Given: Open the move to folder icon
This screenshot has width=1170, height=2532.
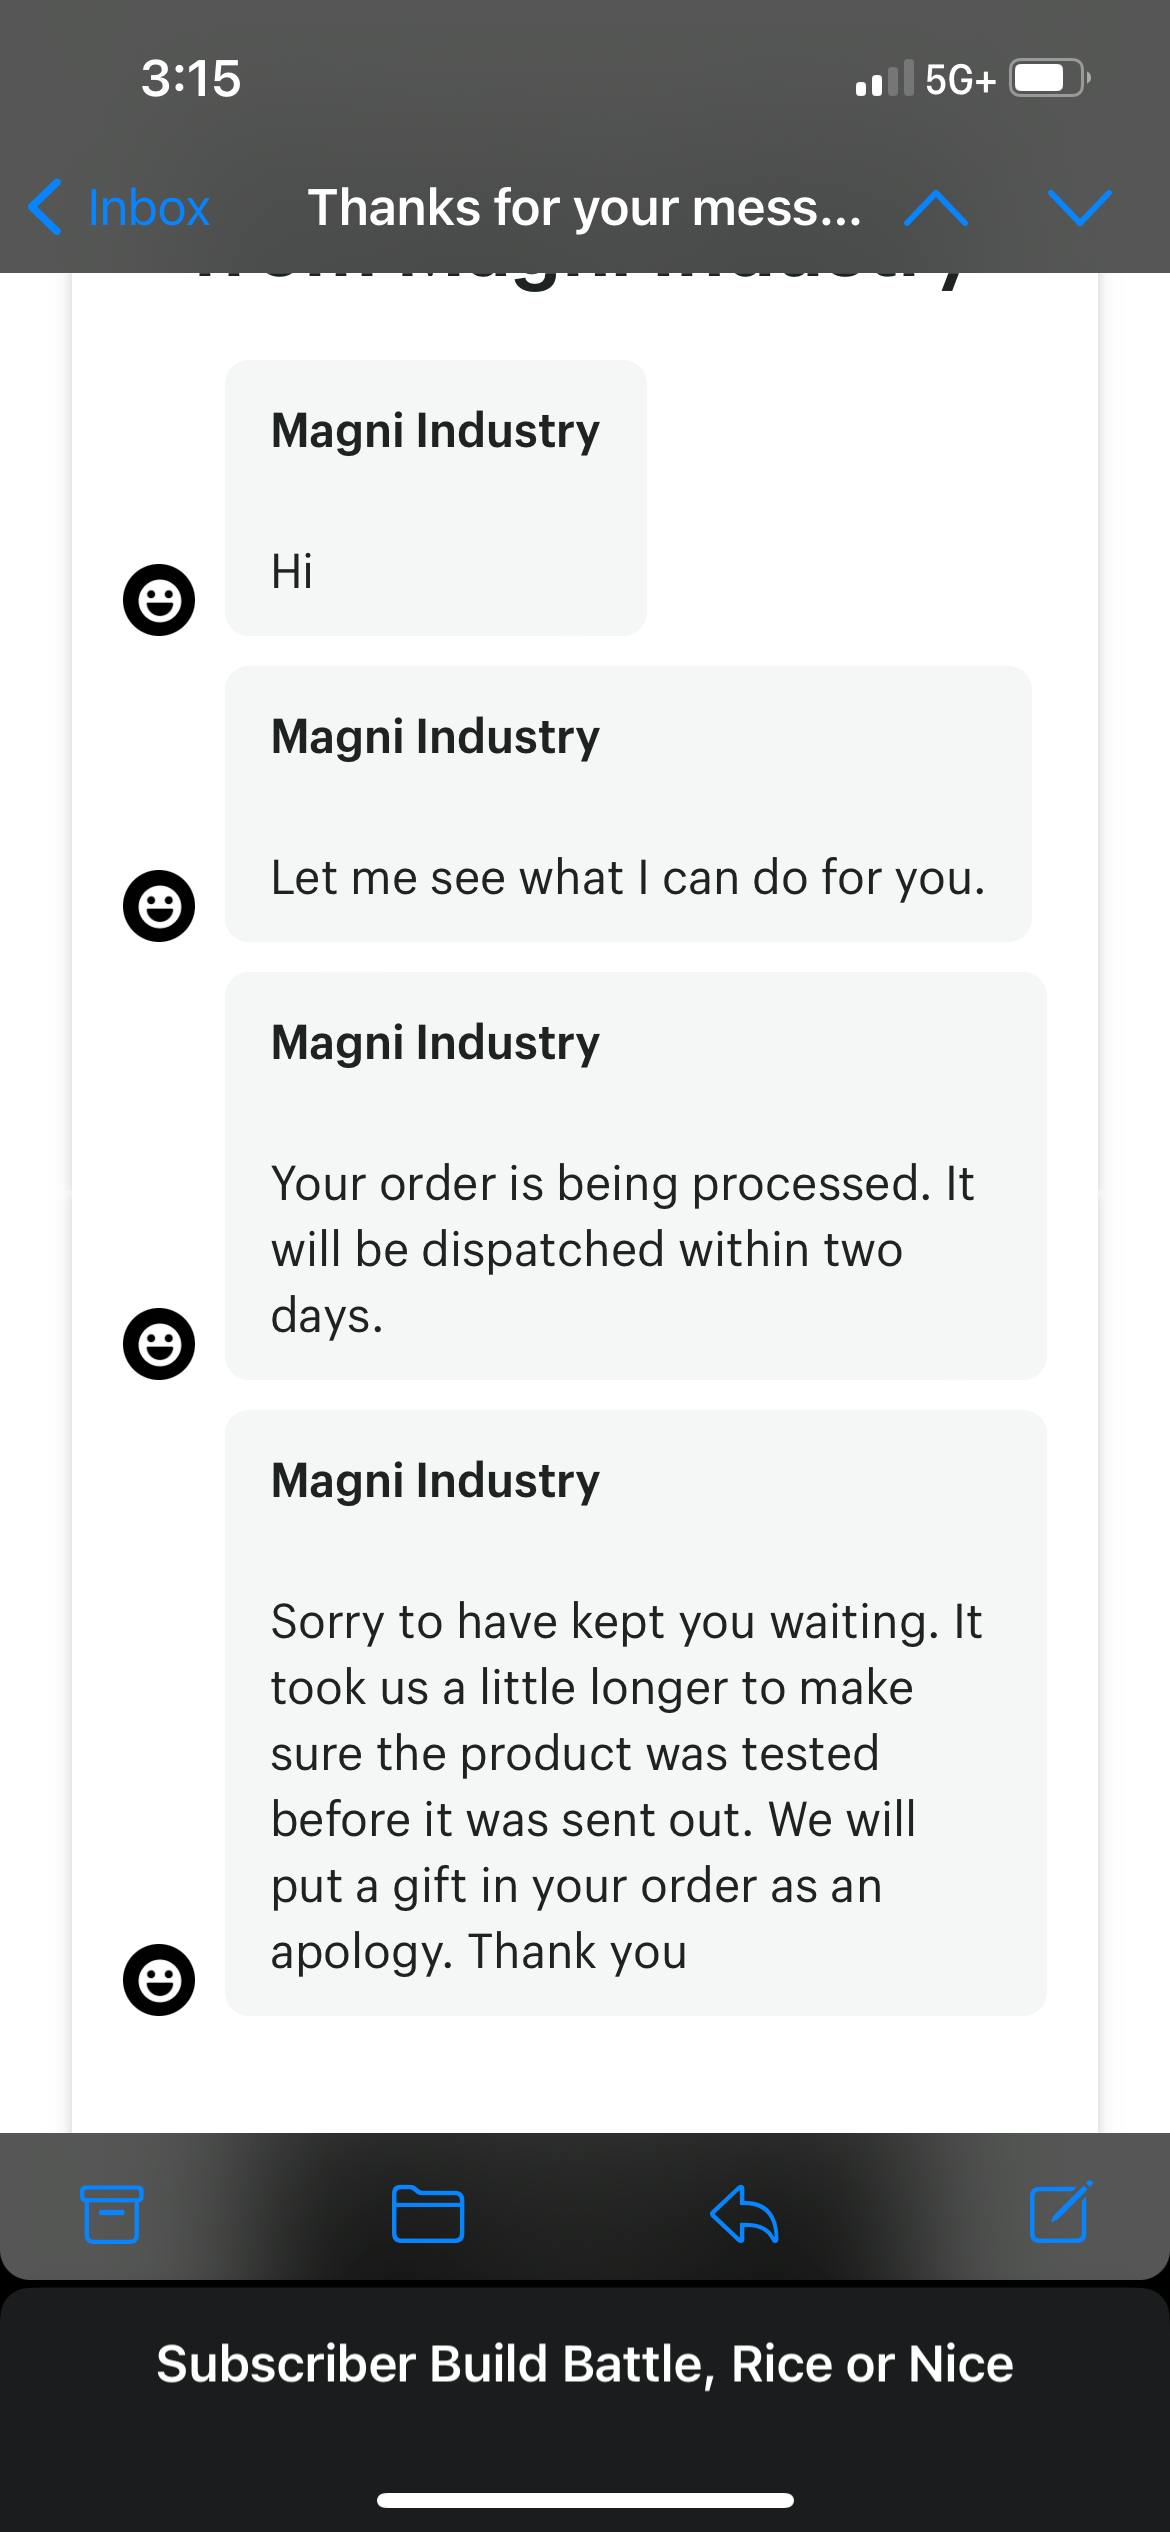Looking at the screenshot, I should (x=427, y=2214).
